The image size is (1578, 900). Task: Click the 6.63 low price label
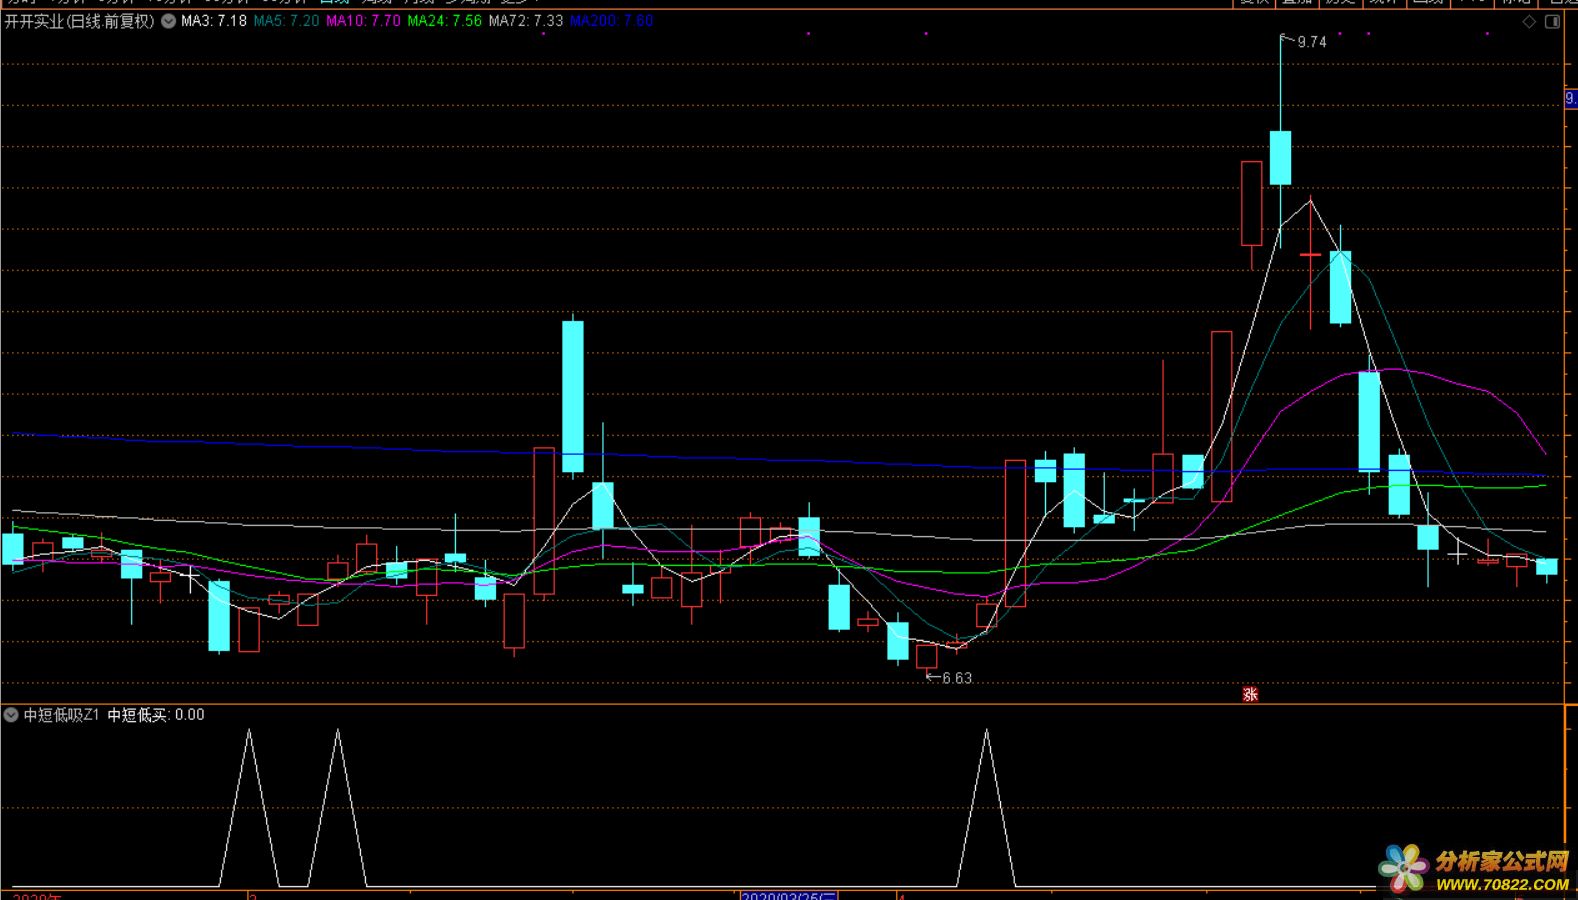click(957, 678)
